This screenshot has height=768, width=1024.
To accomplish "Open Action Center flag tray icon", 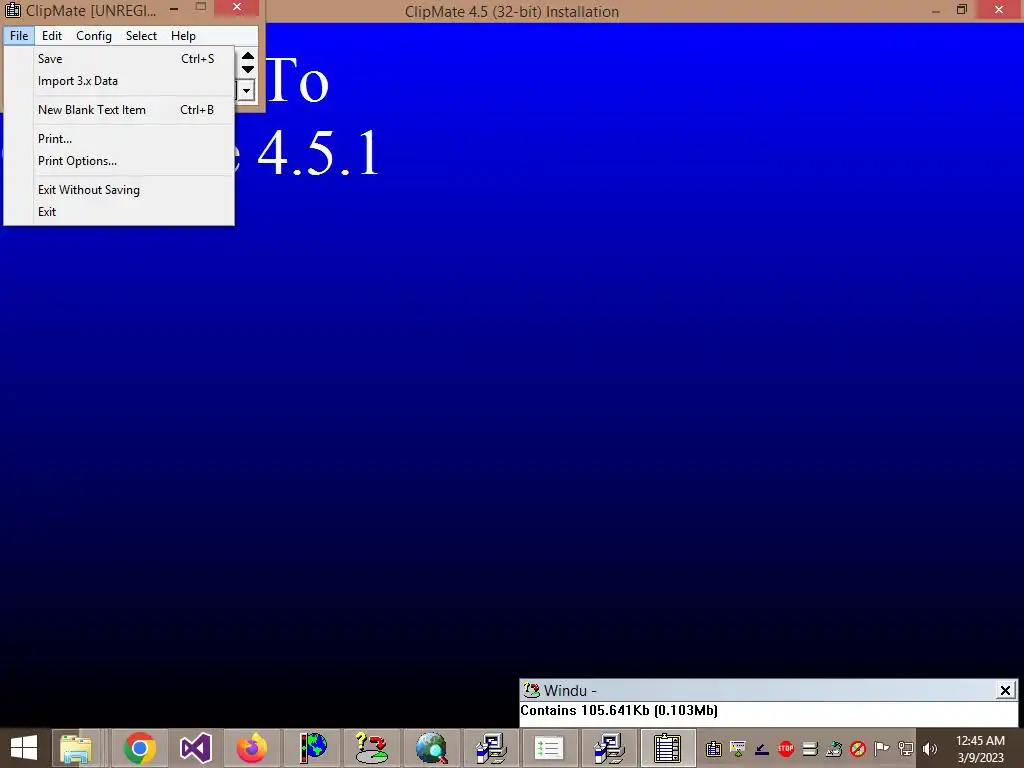I will (882, 748).
